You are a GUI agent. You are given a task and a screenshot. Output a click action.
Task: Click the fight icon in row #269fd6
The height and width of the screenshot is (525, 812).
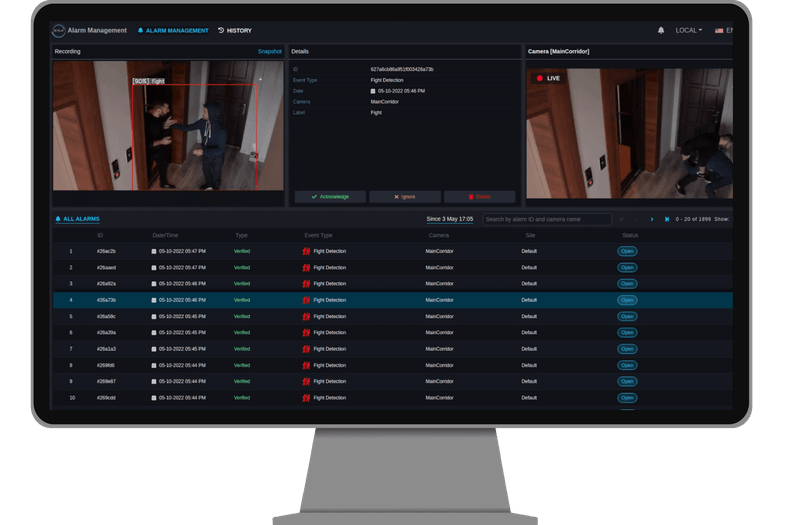[x=306, y=366]
